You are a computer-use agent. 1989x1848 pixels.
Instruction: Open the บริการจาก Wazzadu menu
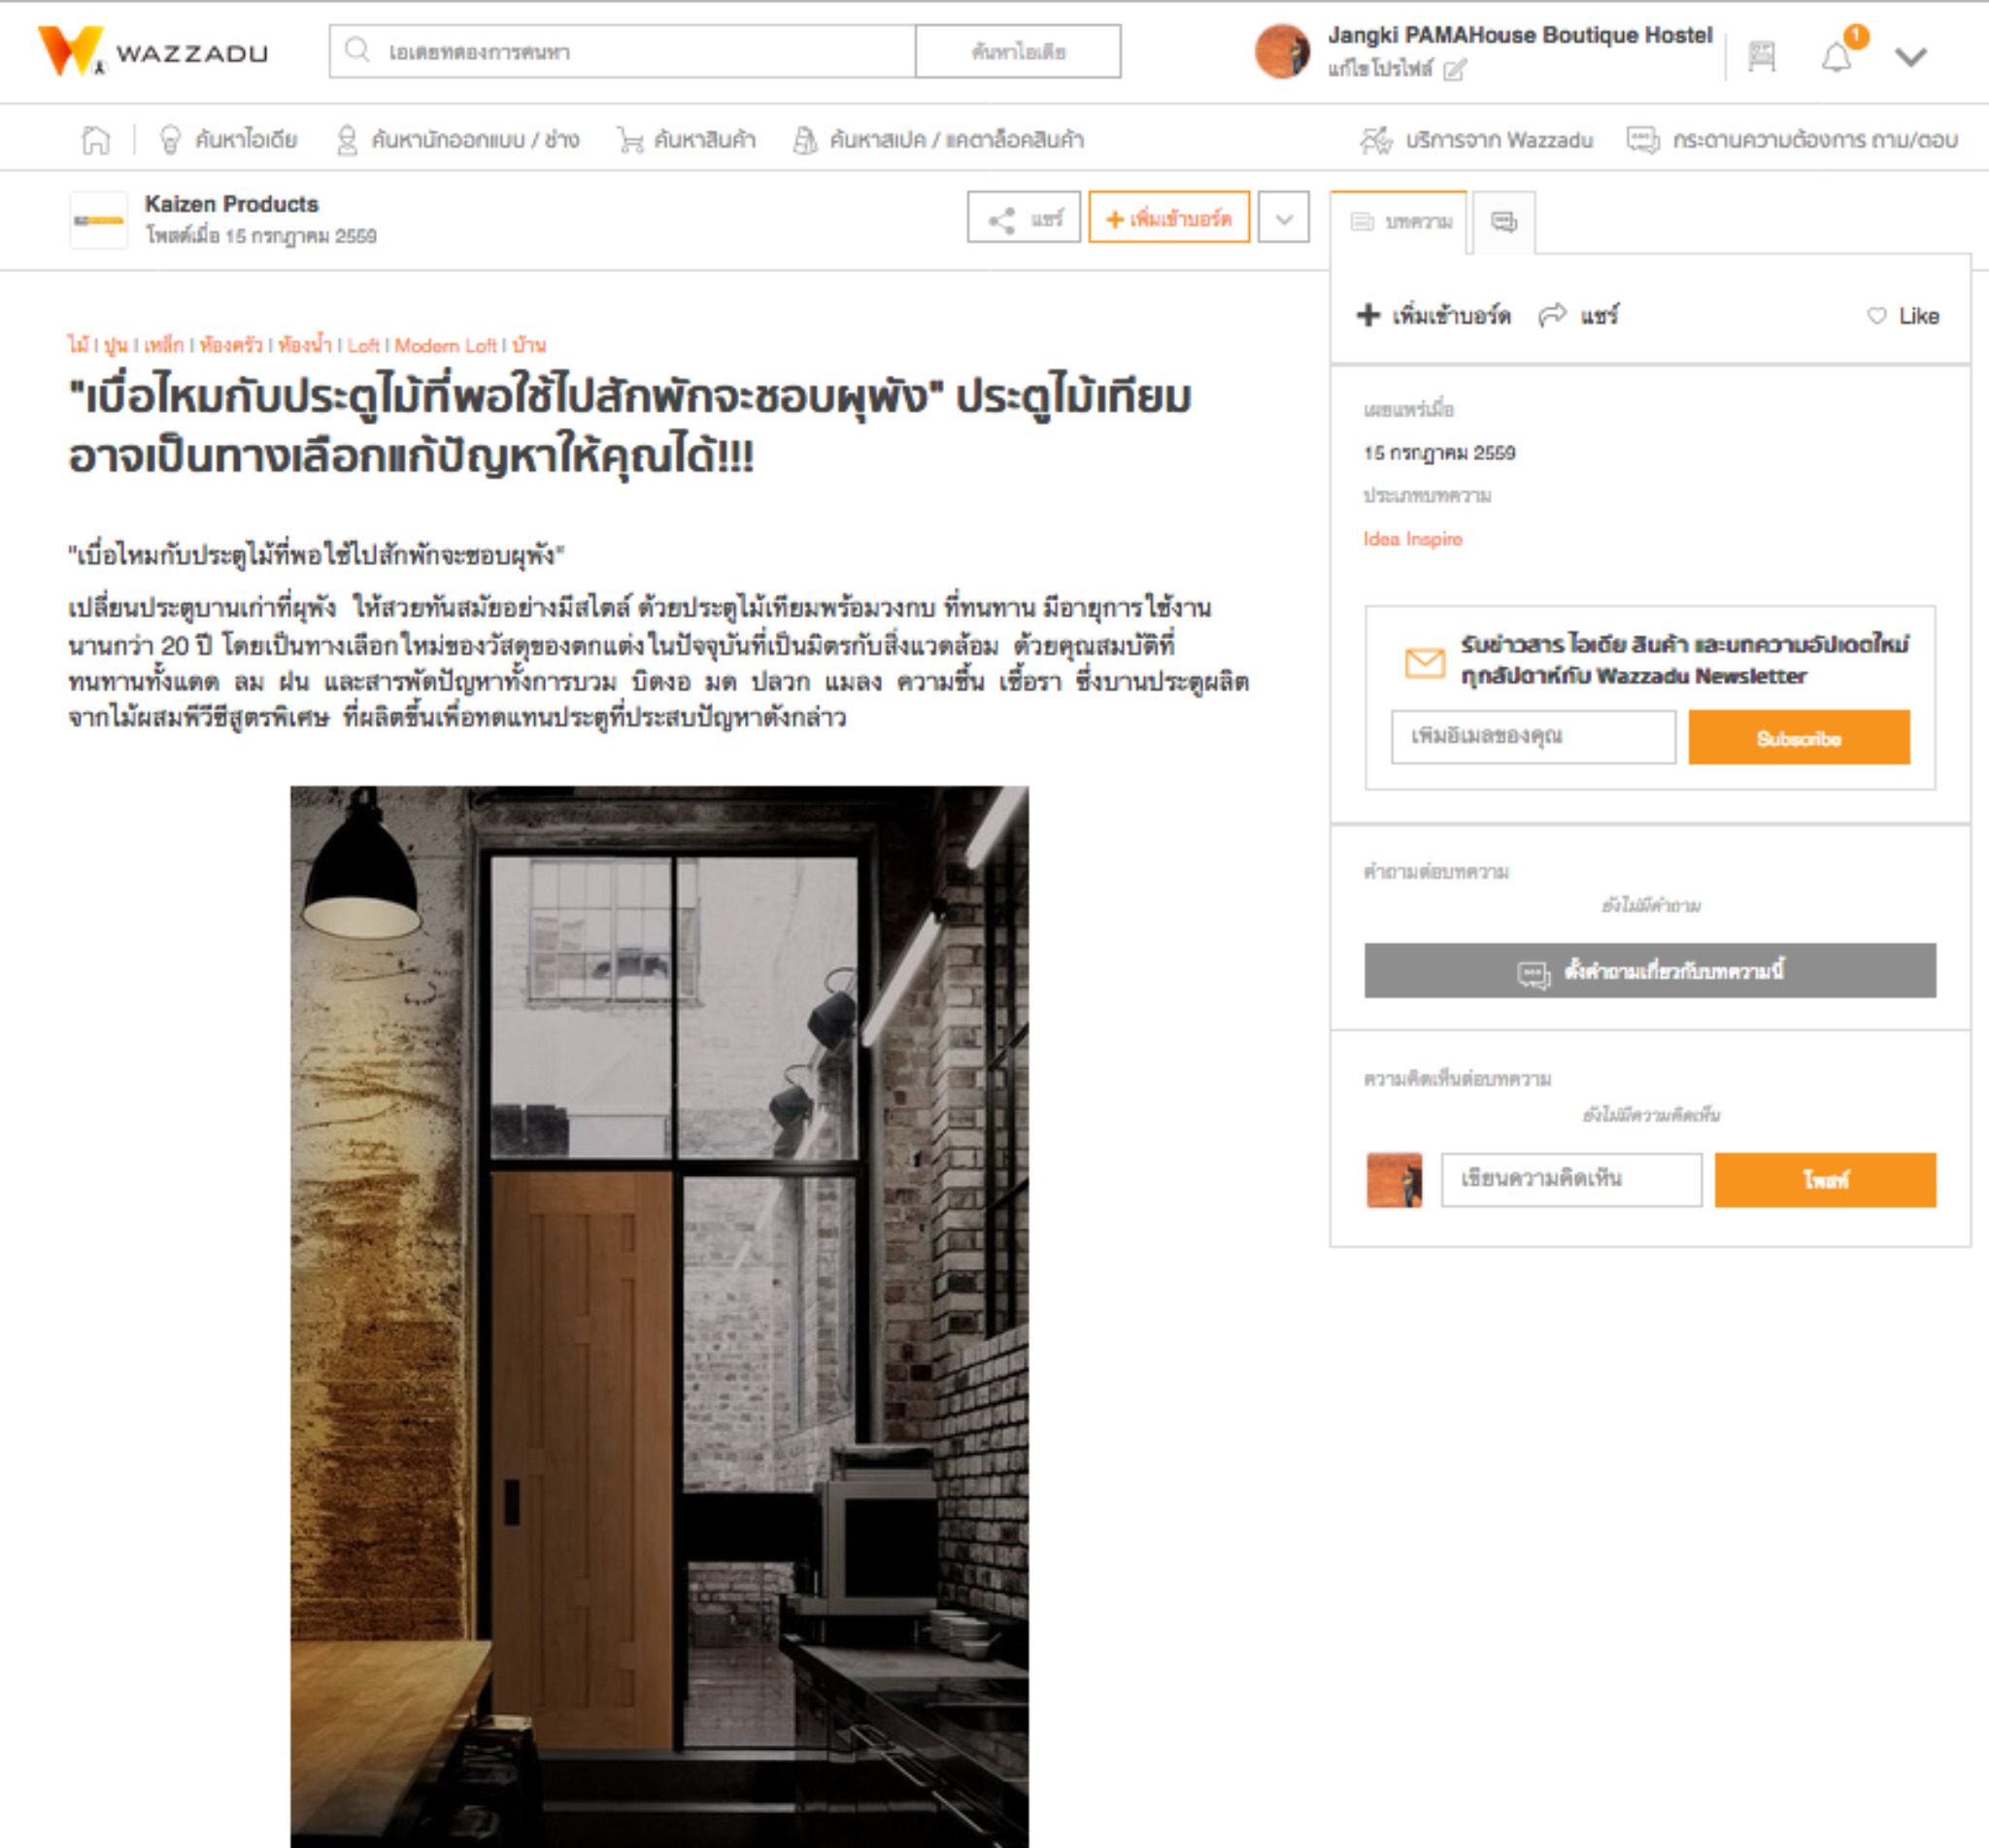pyautogui.click(x=1476, y=140)
